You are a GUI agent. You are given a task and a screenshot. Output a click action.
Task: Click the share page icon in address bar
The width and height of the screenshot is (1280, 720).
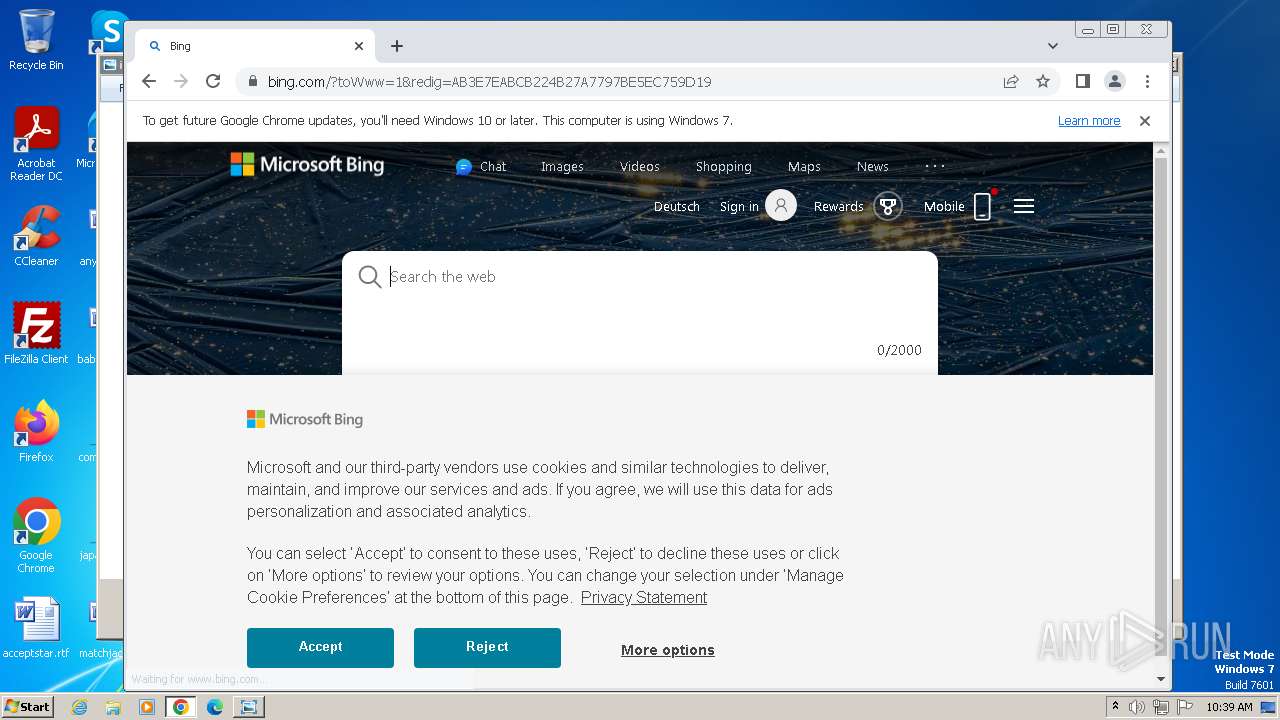(1011, 82)
